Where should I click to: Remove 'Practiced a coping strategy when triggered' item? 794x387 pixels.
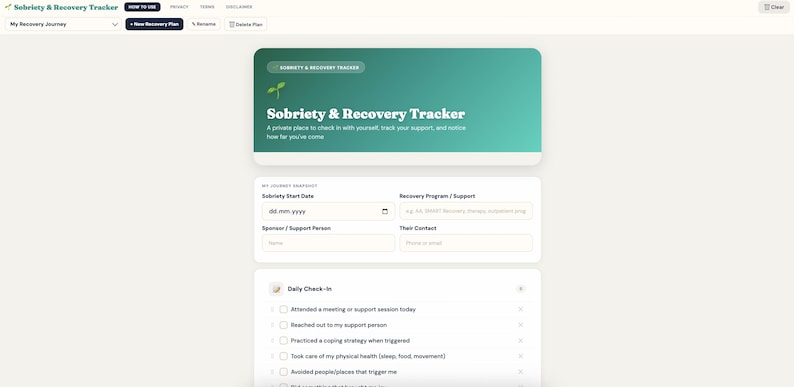521,341
